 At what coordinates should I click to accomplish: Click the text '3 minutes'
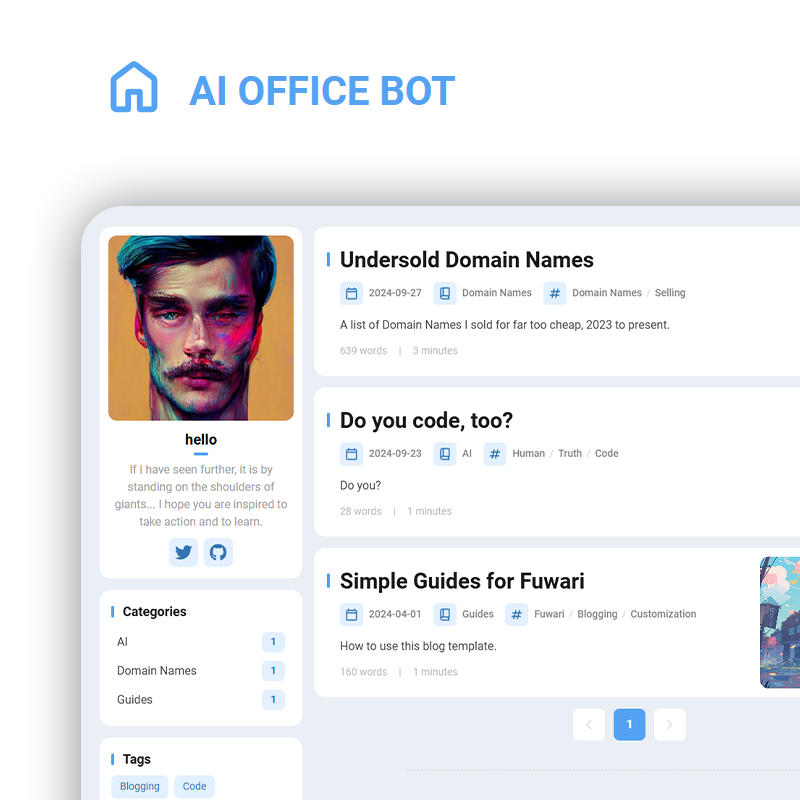click(x=435, y=351)
